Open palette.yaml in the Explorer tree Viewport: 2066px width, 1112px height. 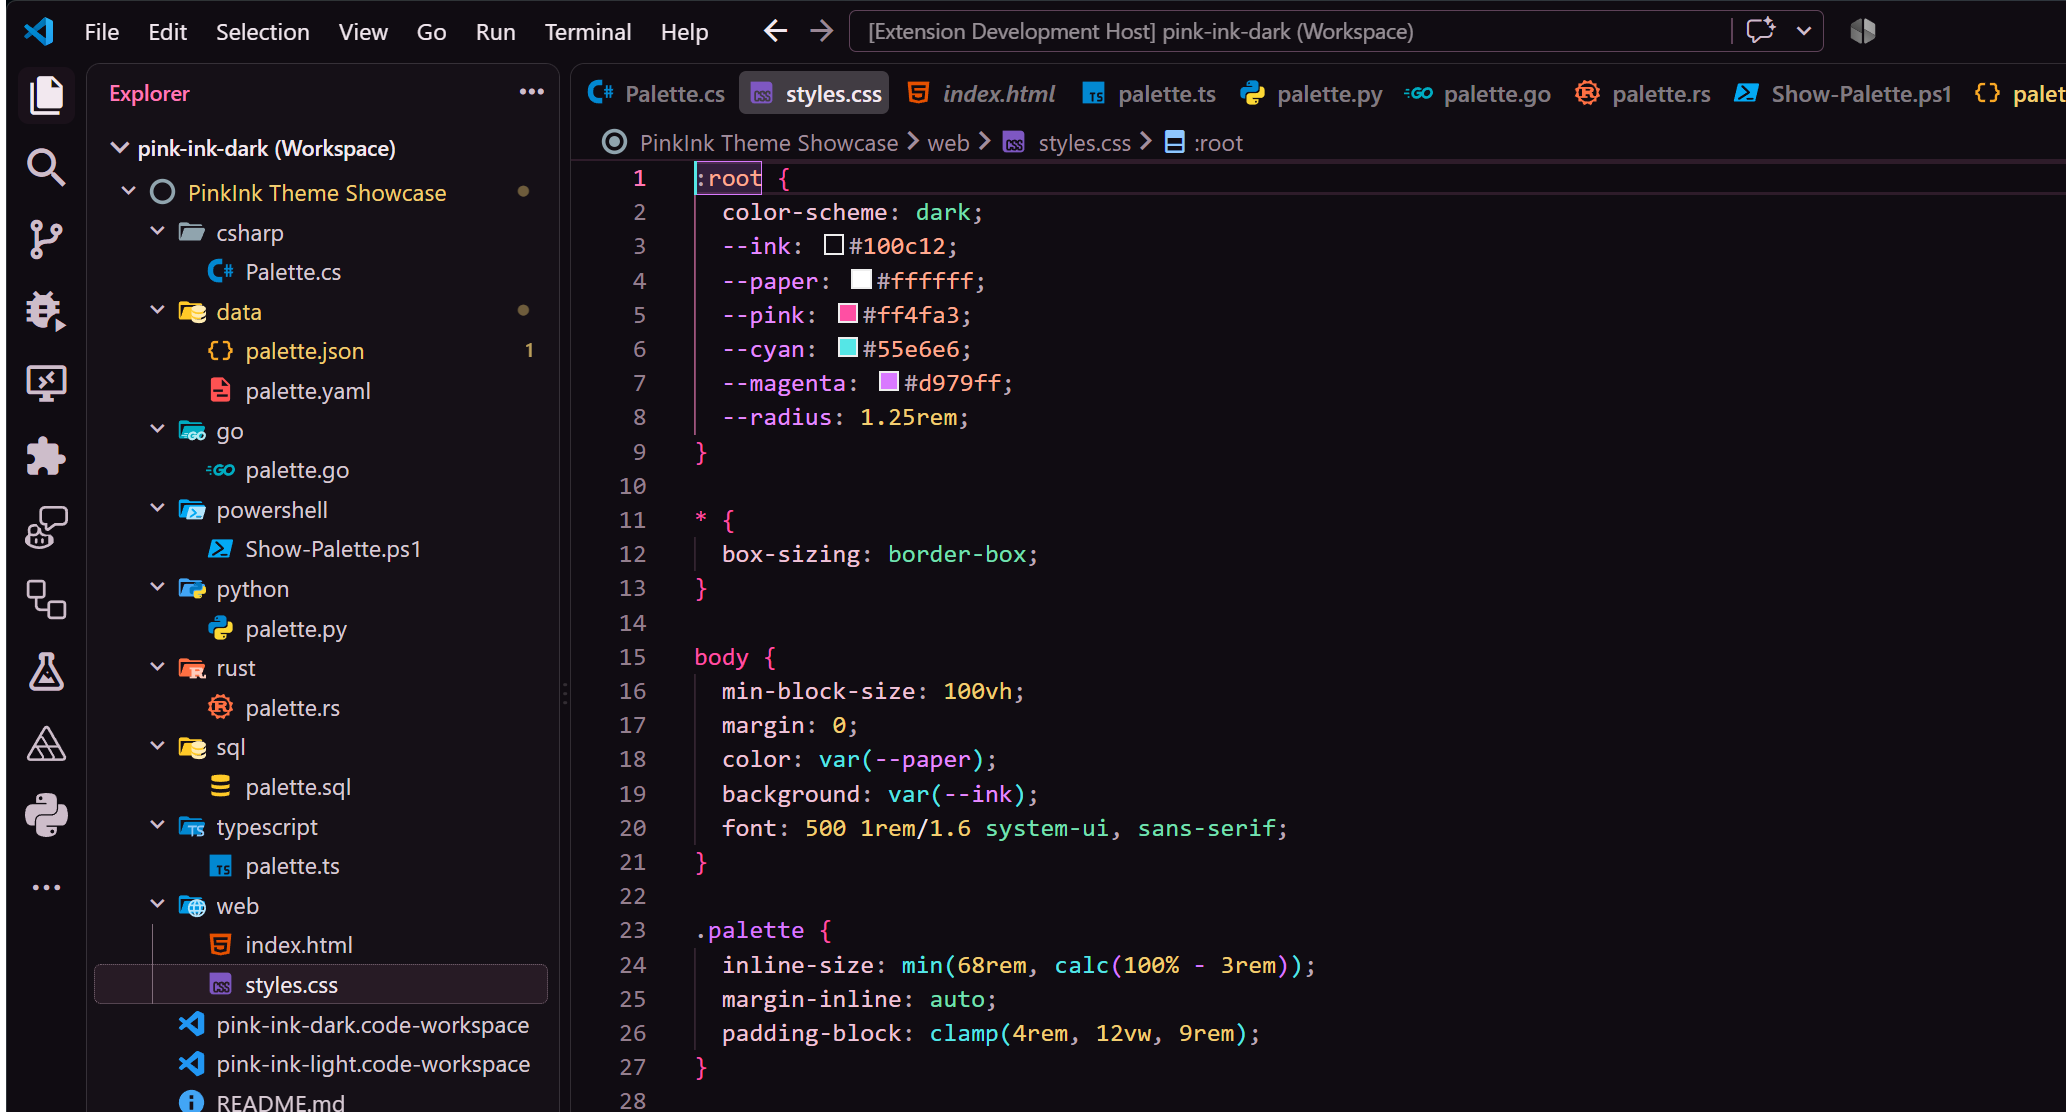320,391
